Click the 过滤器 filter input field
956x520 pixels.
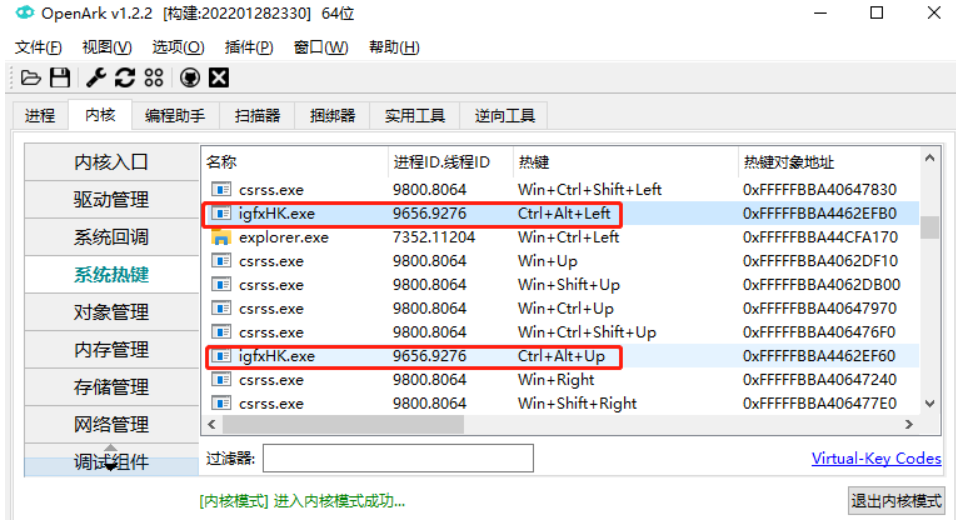tap(398, 458)
